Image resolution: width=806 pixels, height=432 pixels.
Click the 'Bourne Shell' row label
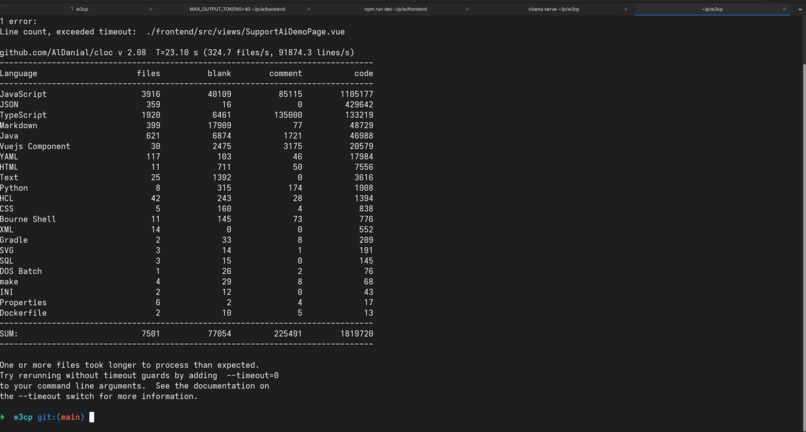click(x=28, y=219)
